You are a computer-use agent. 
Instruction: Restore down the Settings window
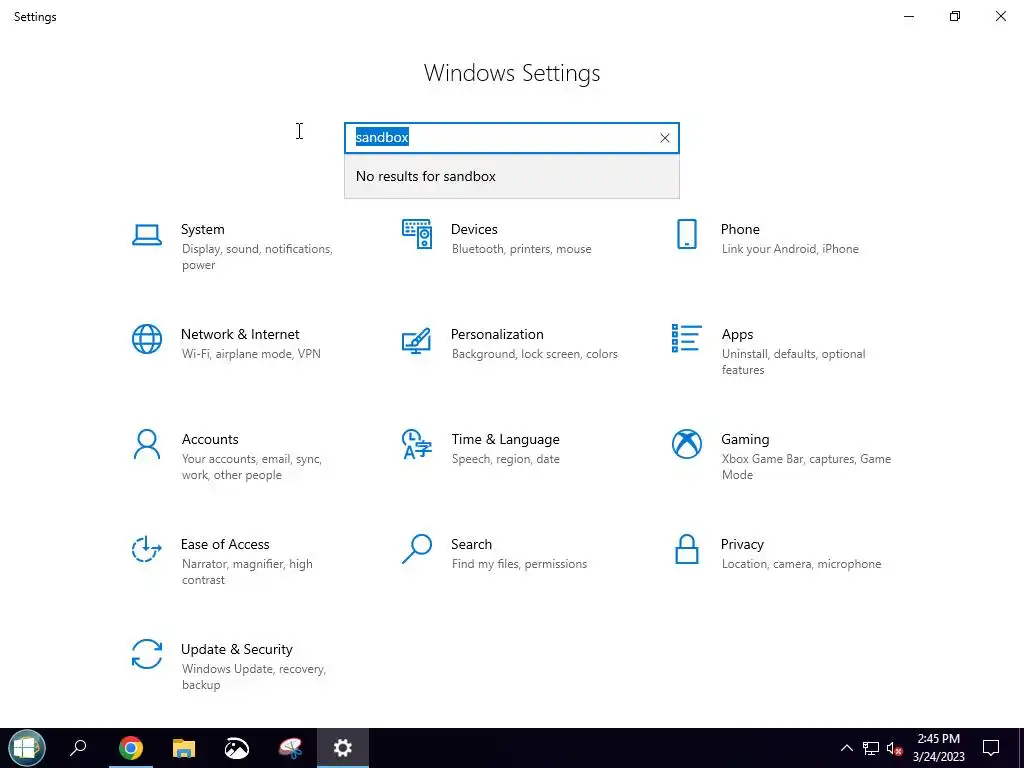coord(955,16)
